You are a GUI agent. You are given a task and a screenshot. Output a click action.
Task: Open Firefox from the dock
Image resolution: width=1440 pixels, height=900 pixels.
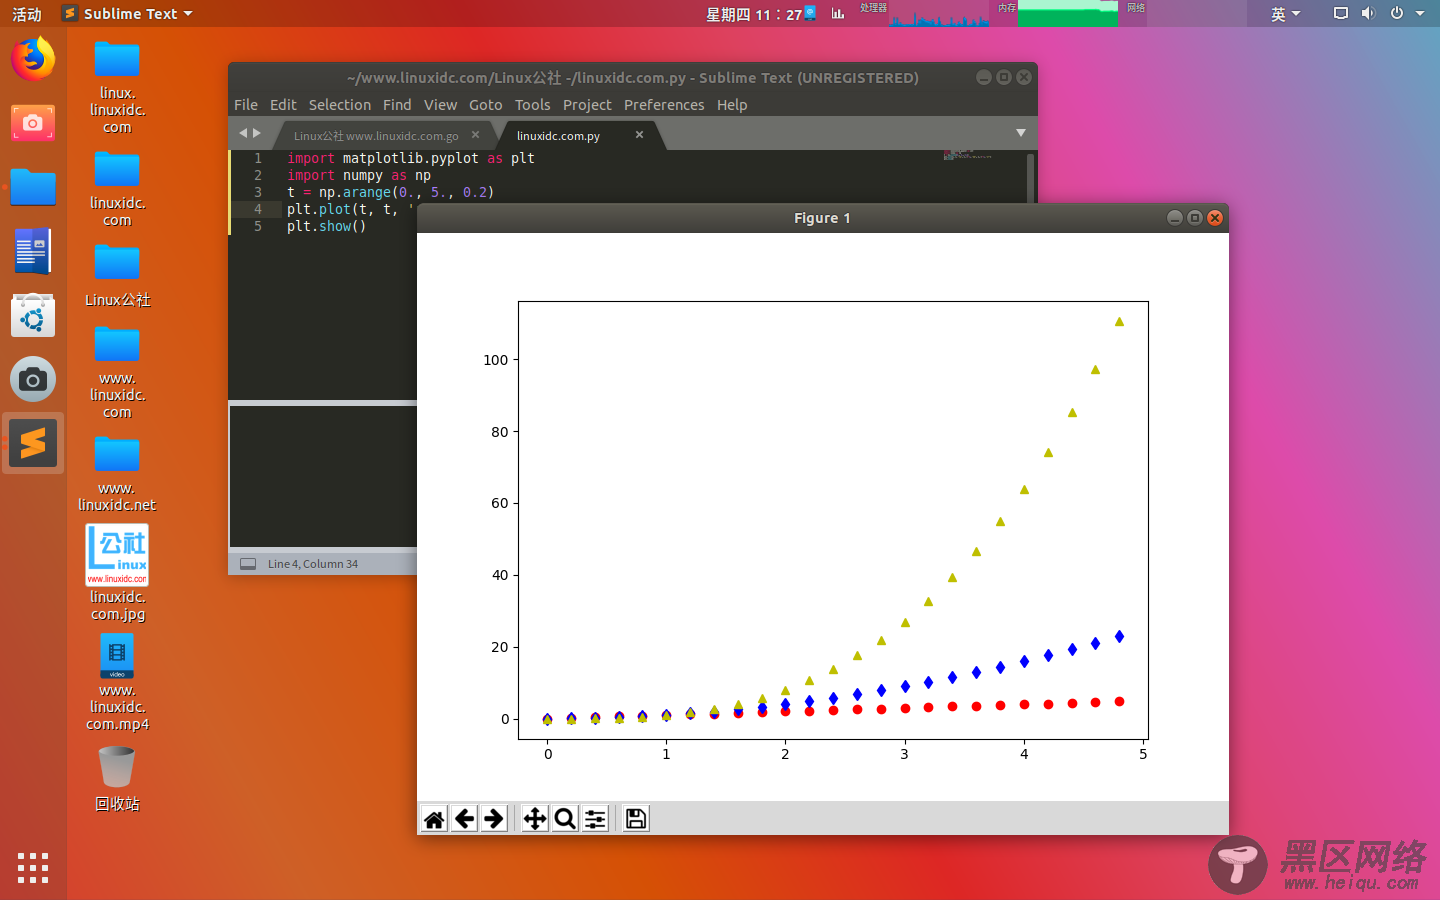[x=33, y=59]
